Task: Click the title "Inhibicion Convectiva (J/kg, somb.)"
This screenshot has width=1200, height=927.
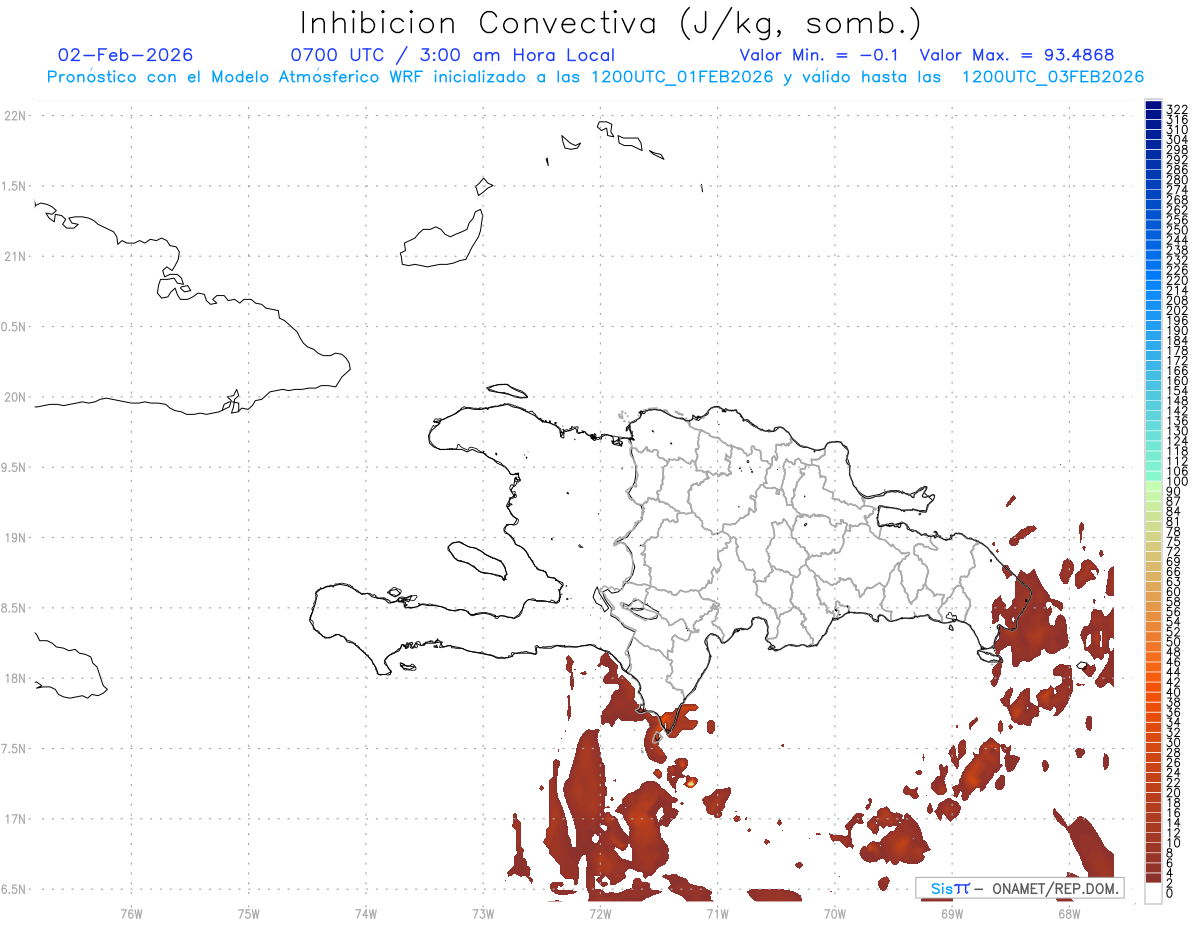Action: [x=612, y=23]
